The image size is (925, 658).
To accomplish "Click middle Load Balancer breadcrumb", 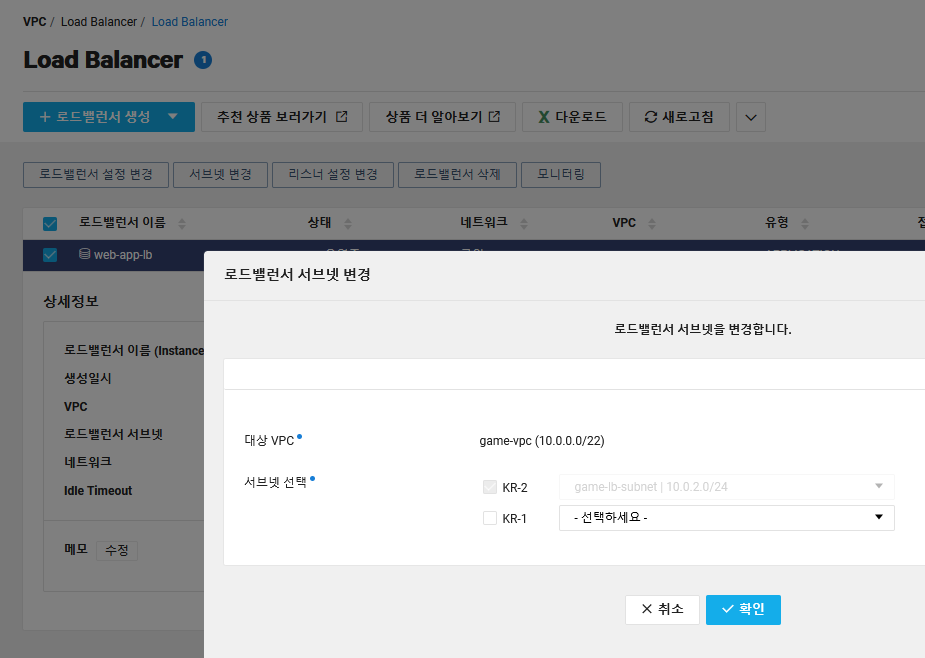I will (99, 22).
